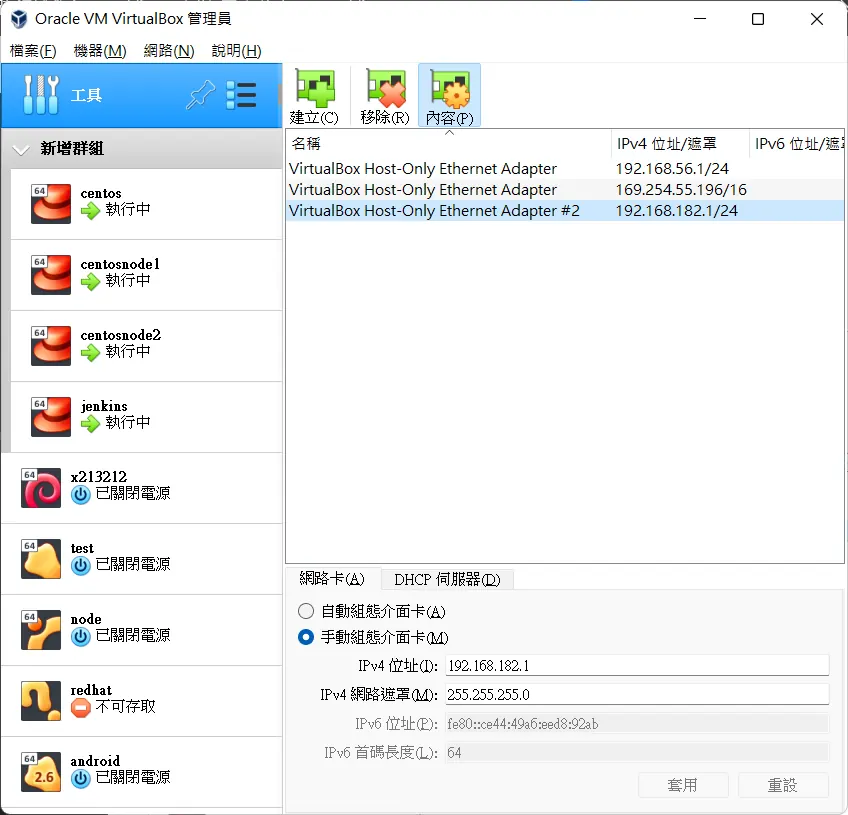This screenshot has height=815, width=848.
Task: Click powered-off status icon for x213212
Action: pos(81,494)
